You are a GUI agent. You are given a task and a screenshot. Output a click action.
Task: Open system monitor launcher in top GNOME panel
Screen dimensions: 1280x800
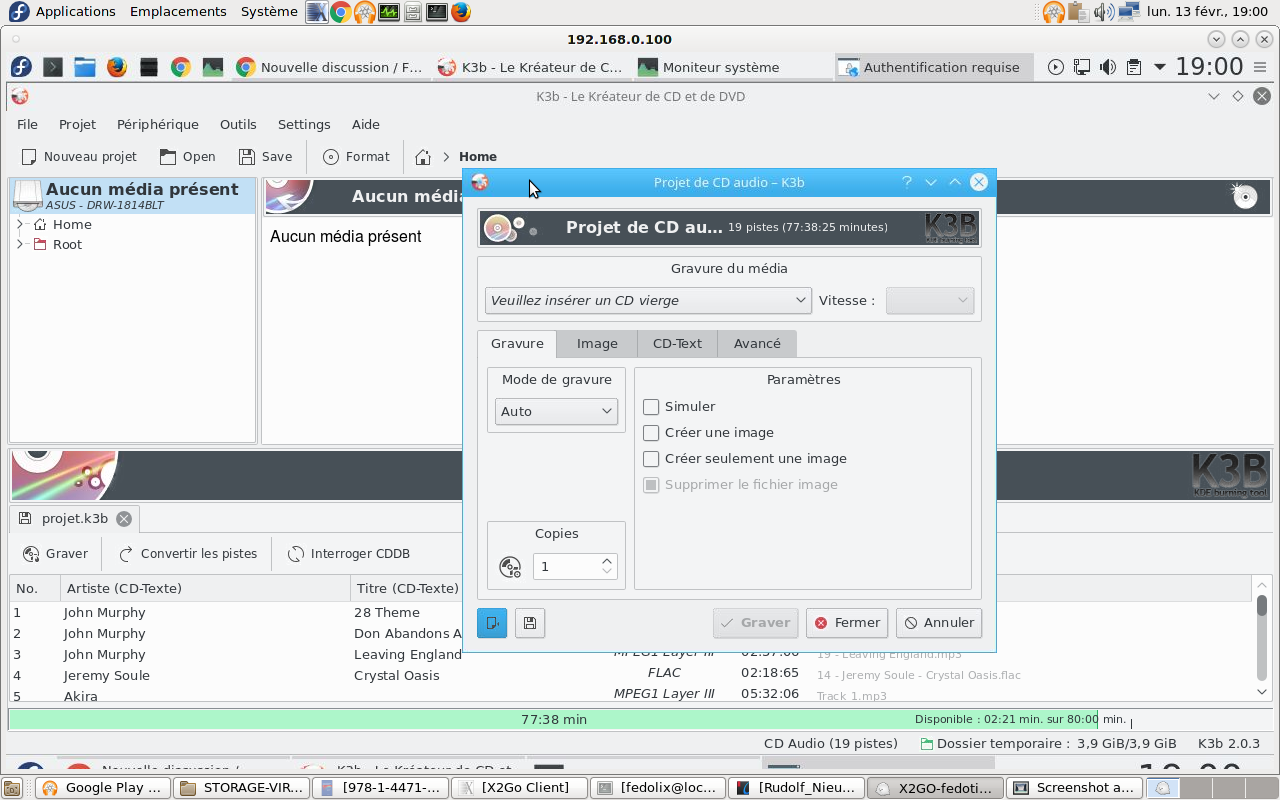click(x=389, y=12)
